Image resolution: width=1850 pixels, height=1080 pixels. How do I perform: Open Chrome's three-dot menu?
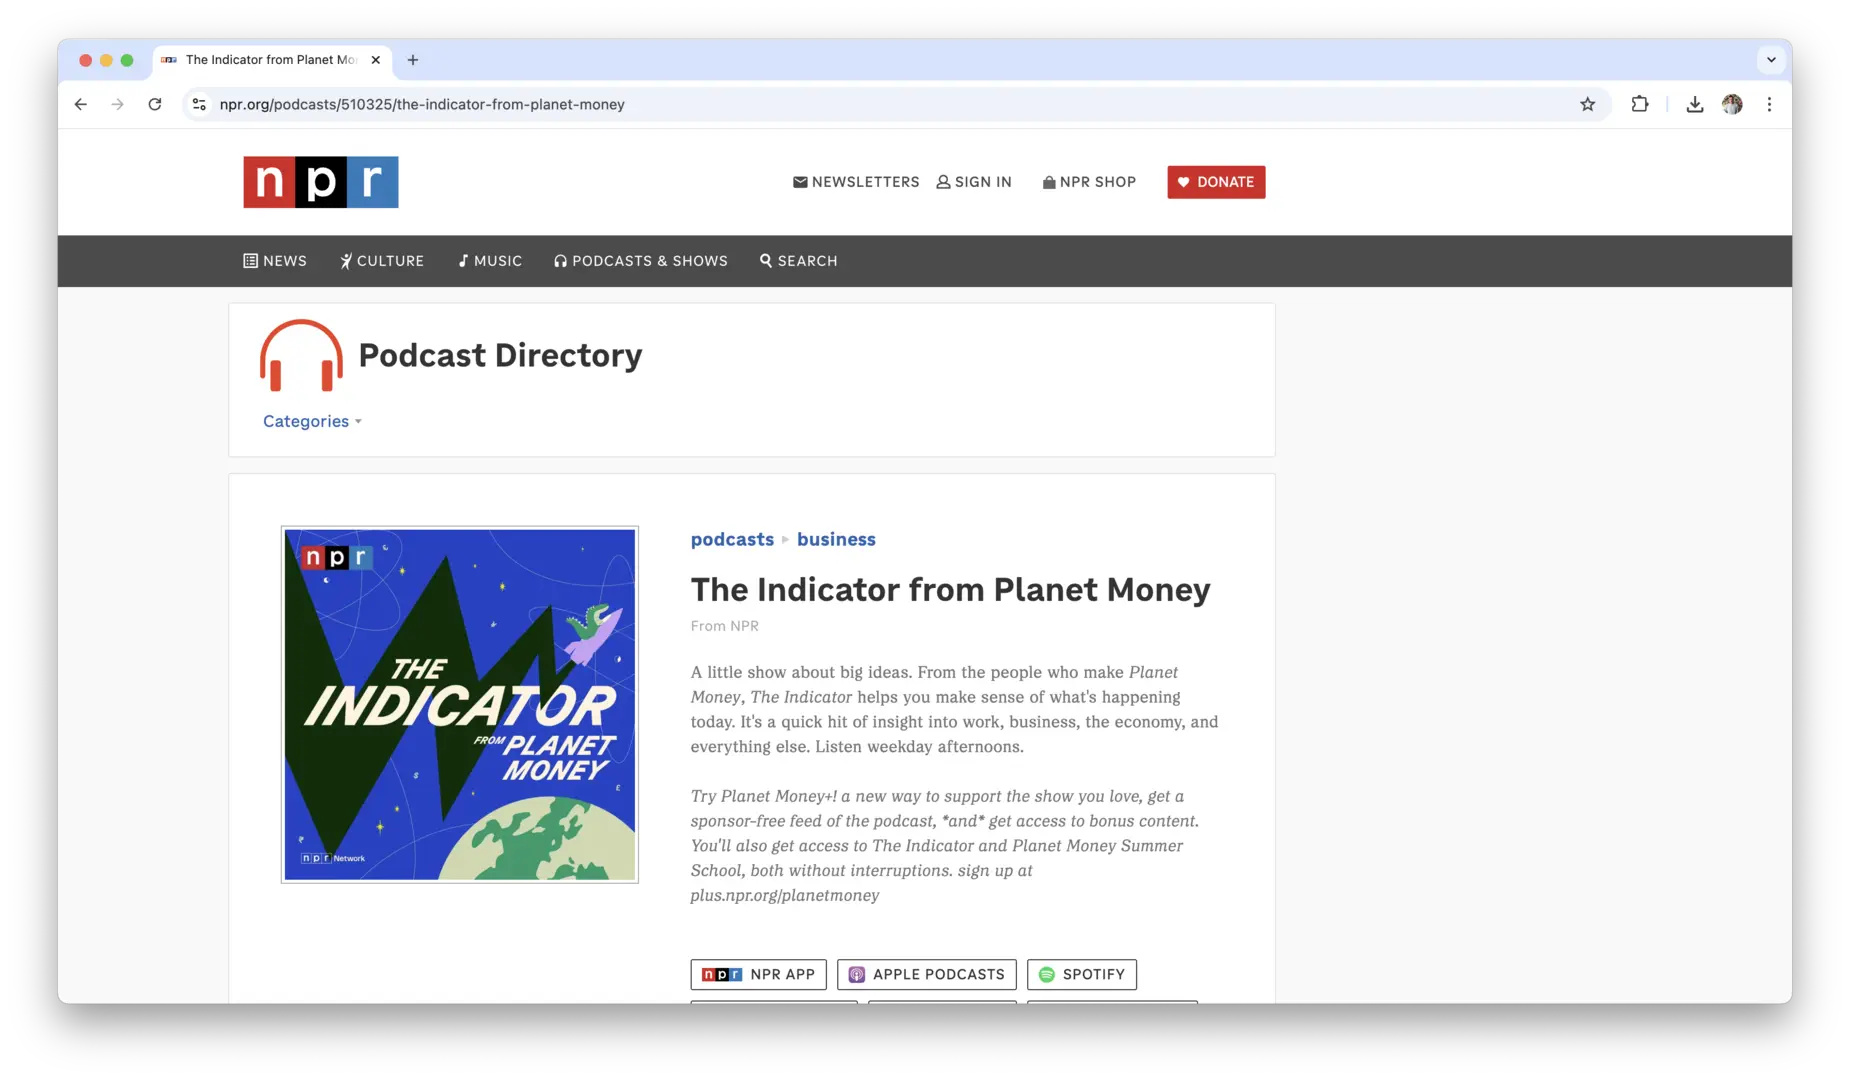coord(1769,104)
